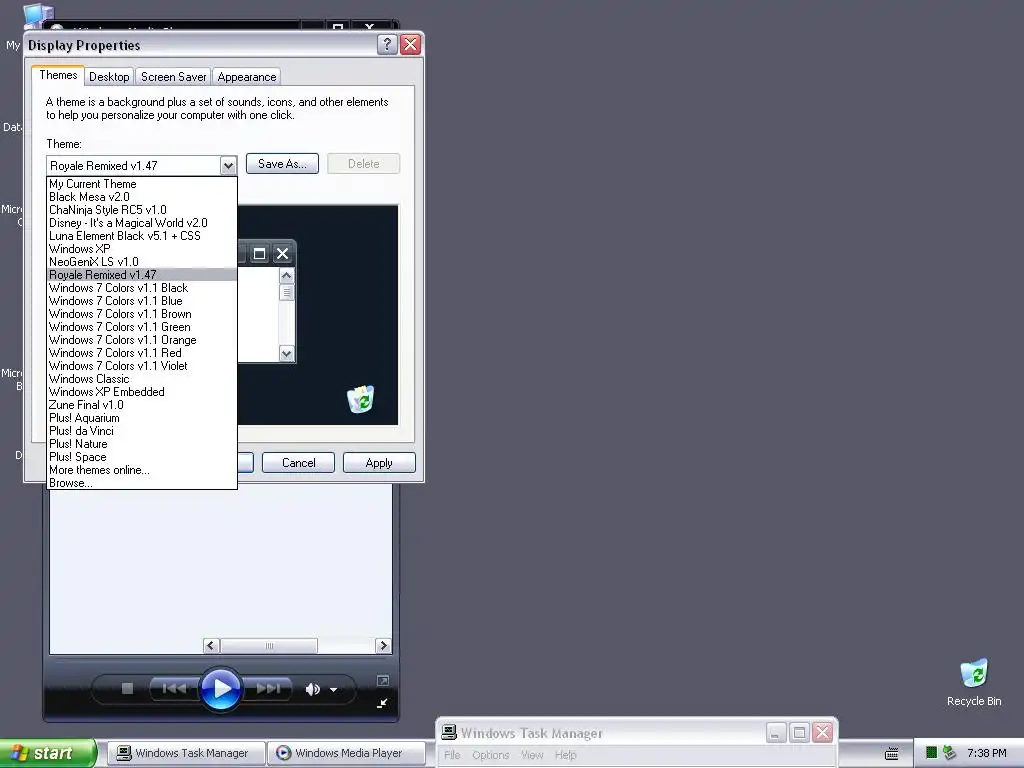
Task: Open on-screen keyboard tray icon
Action: click(891, 754)
